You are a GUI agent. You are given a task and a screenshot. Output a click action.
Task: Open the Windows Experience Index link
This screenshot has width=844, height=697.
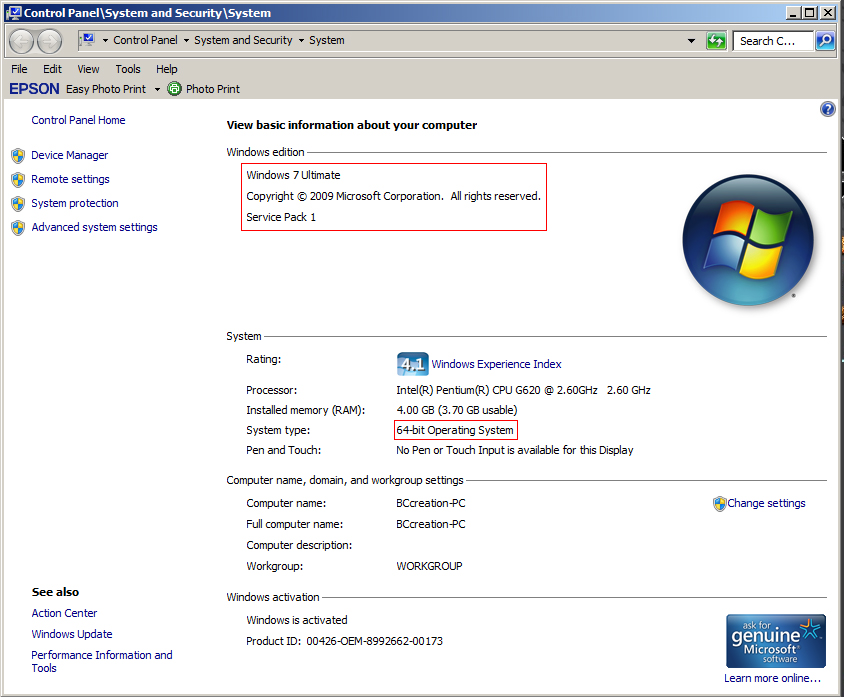(x=496, y=364)
